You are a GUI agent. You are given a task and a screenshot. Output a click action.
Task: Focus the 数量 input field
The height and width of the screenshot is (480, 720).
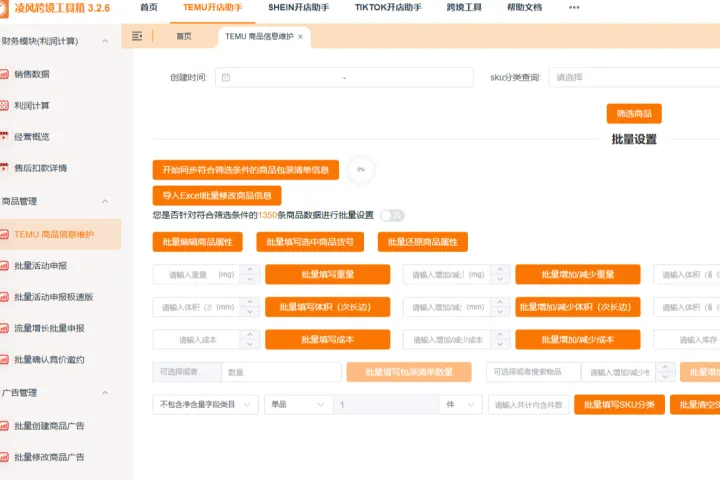(281, 372)
